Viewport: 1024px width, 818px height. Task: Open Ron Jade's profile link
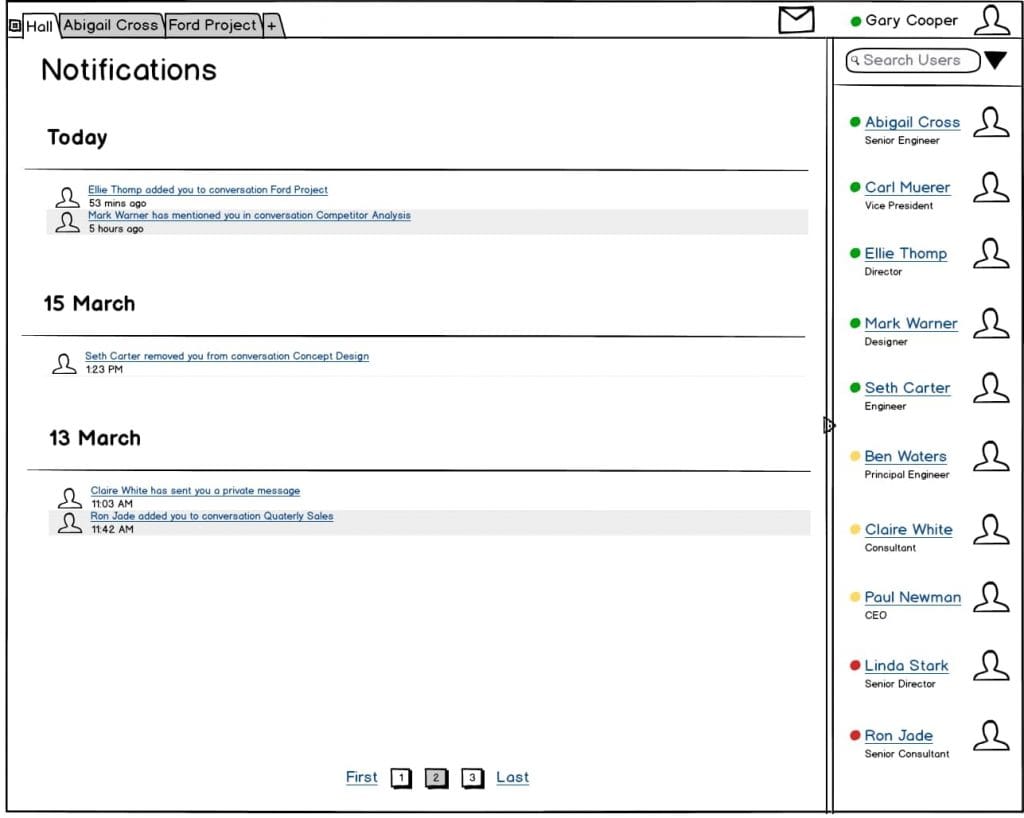[899, 736]
